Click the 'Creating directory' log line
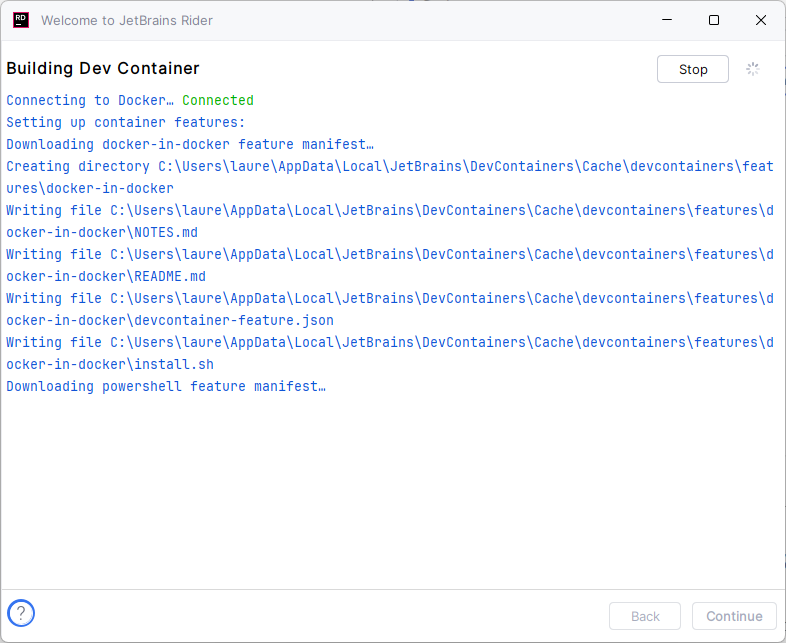786x643 pixels. (389, 177)
